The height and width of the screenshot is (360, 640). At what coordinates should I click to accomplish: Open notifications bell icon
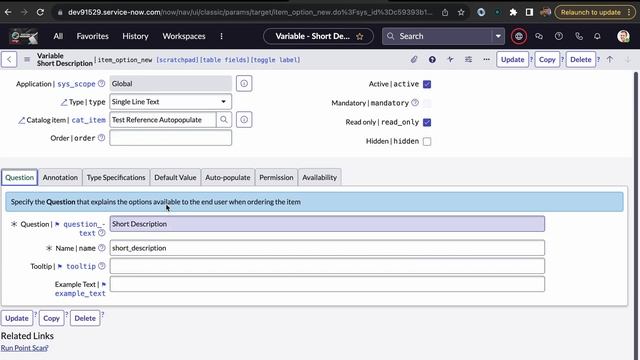tap(597, 36)
